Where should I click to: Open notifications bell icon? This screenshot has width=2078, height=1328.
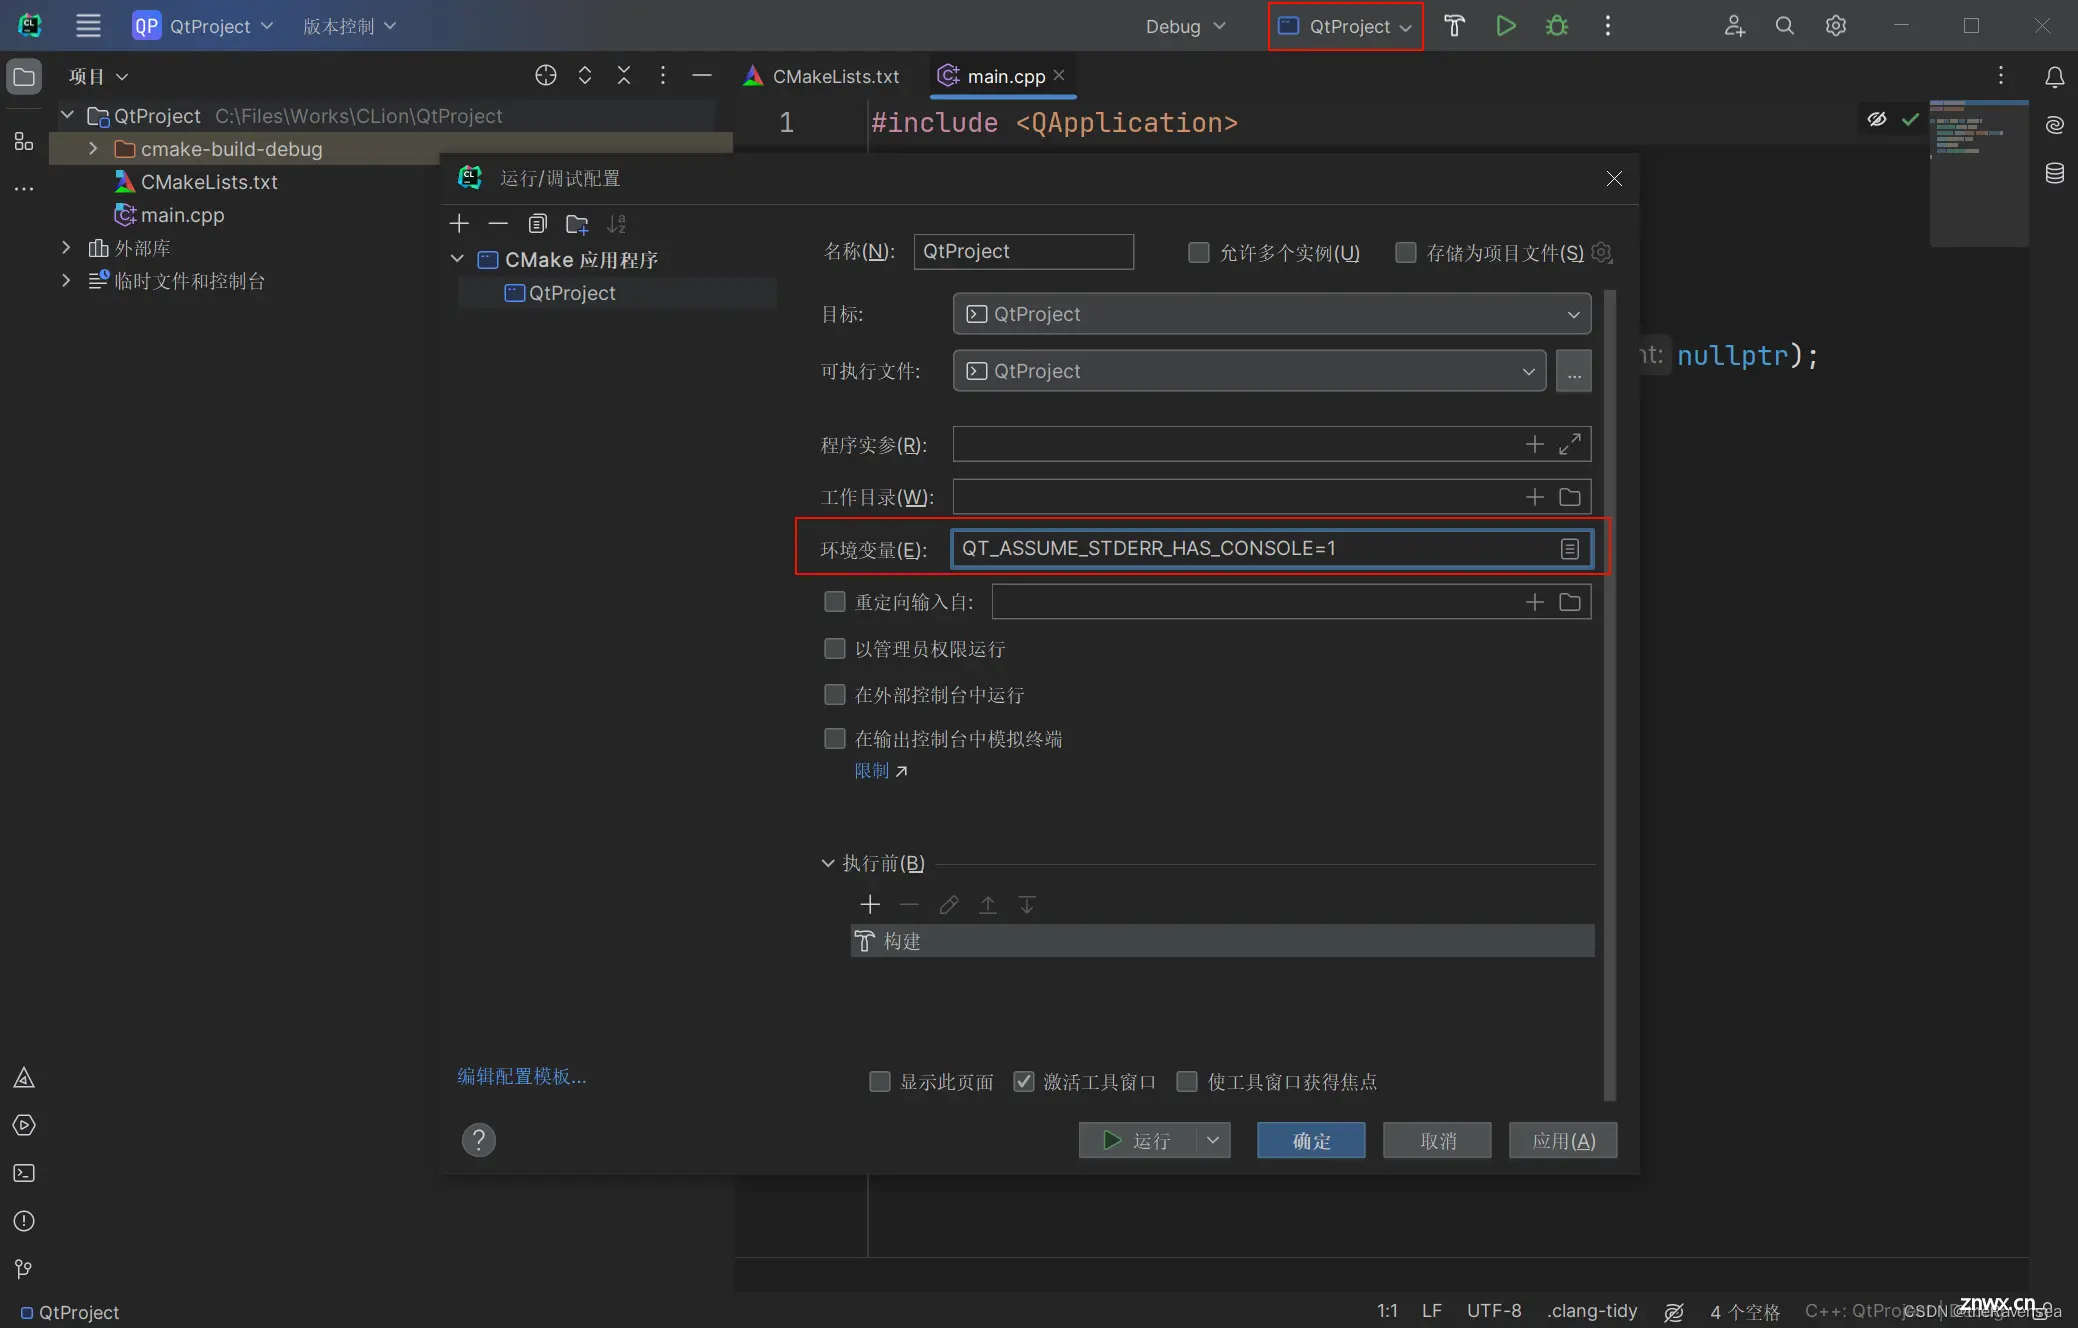2054,77
